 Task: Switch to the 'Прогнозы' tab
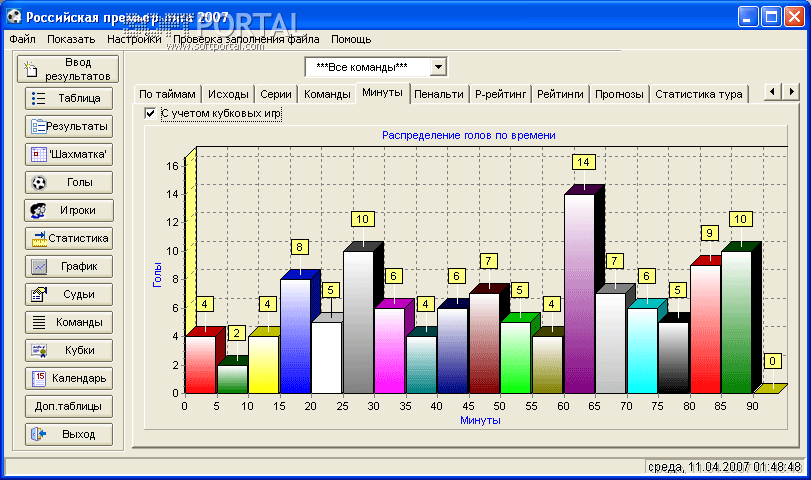[x=619, y=94]
